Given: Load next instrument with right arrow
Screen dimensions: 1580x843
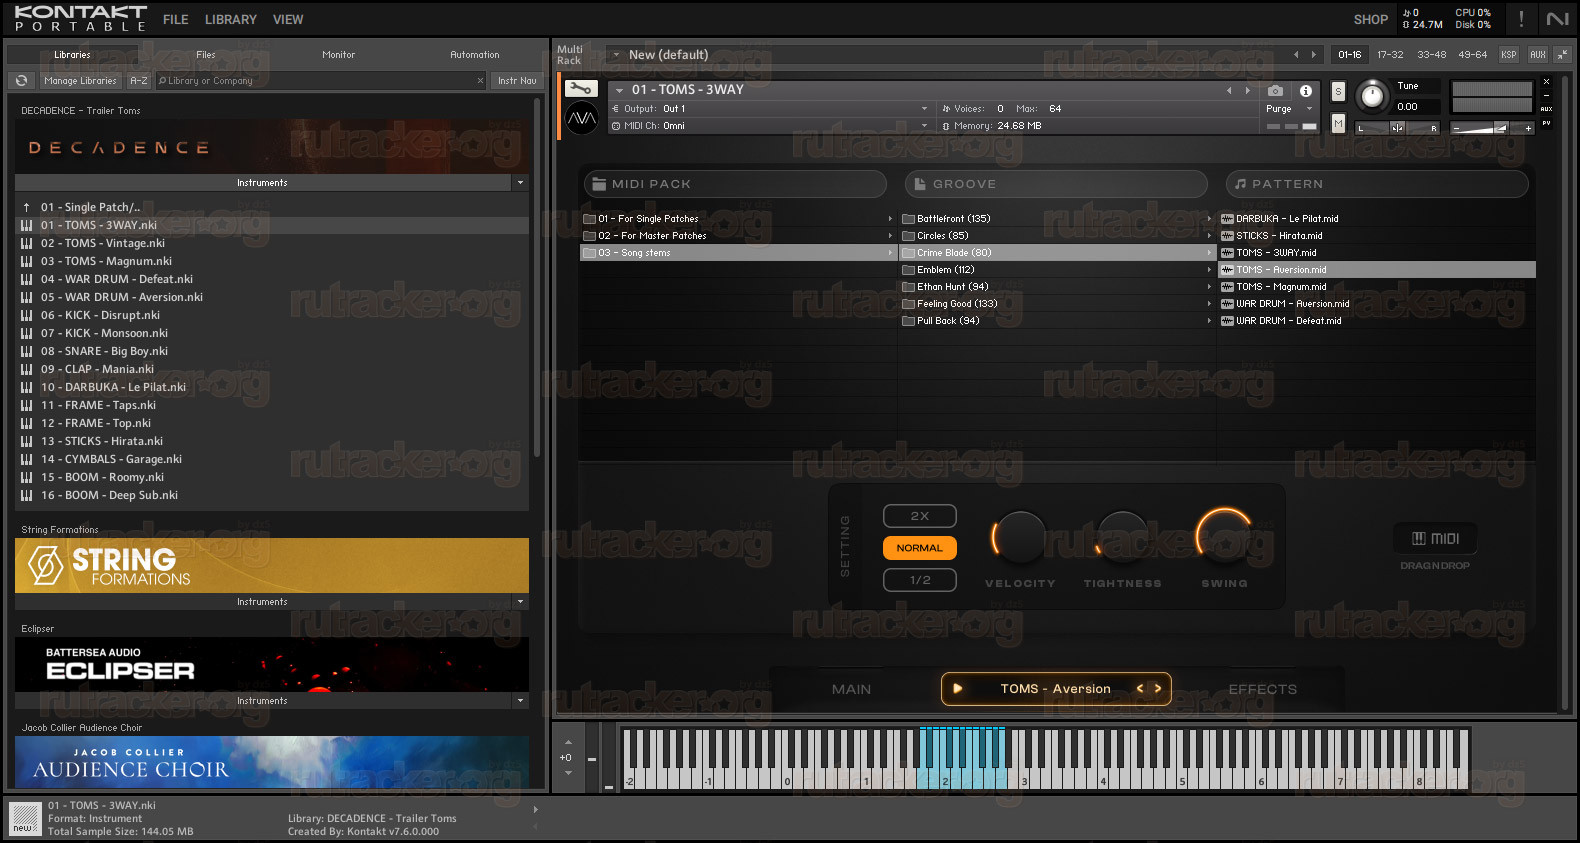Looking at the screenshot, I should [1247, 90].
